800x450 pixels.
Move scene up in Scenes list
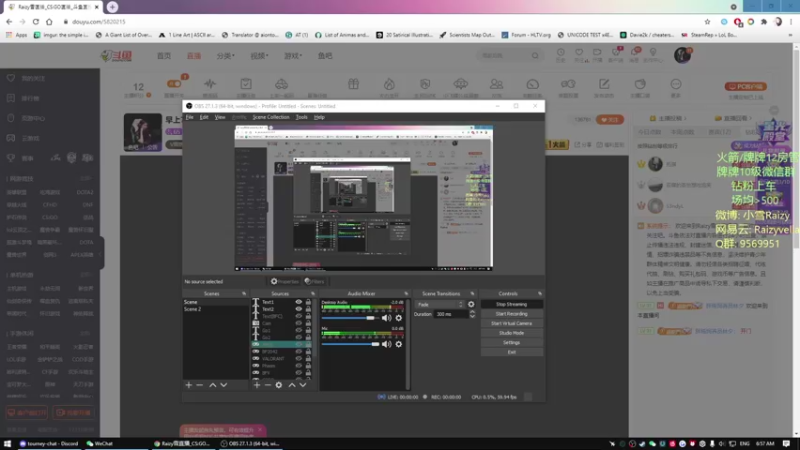point(213,385)
